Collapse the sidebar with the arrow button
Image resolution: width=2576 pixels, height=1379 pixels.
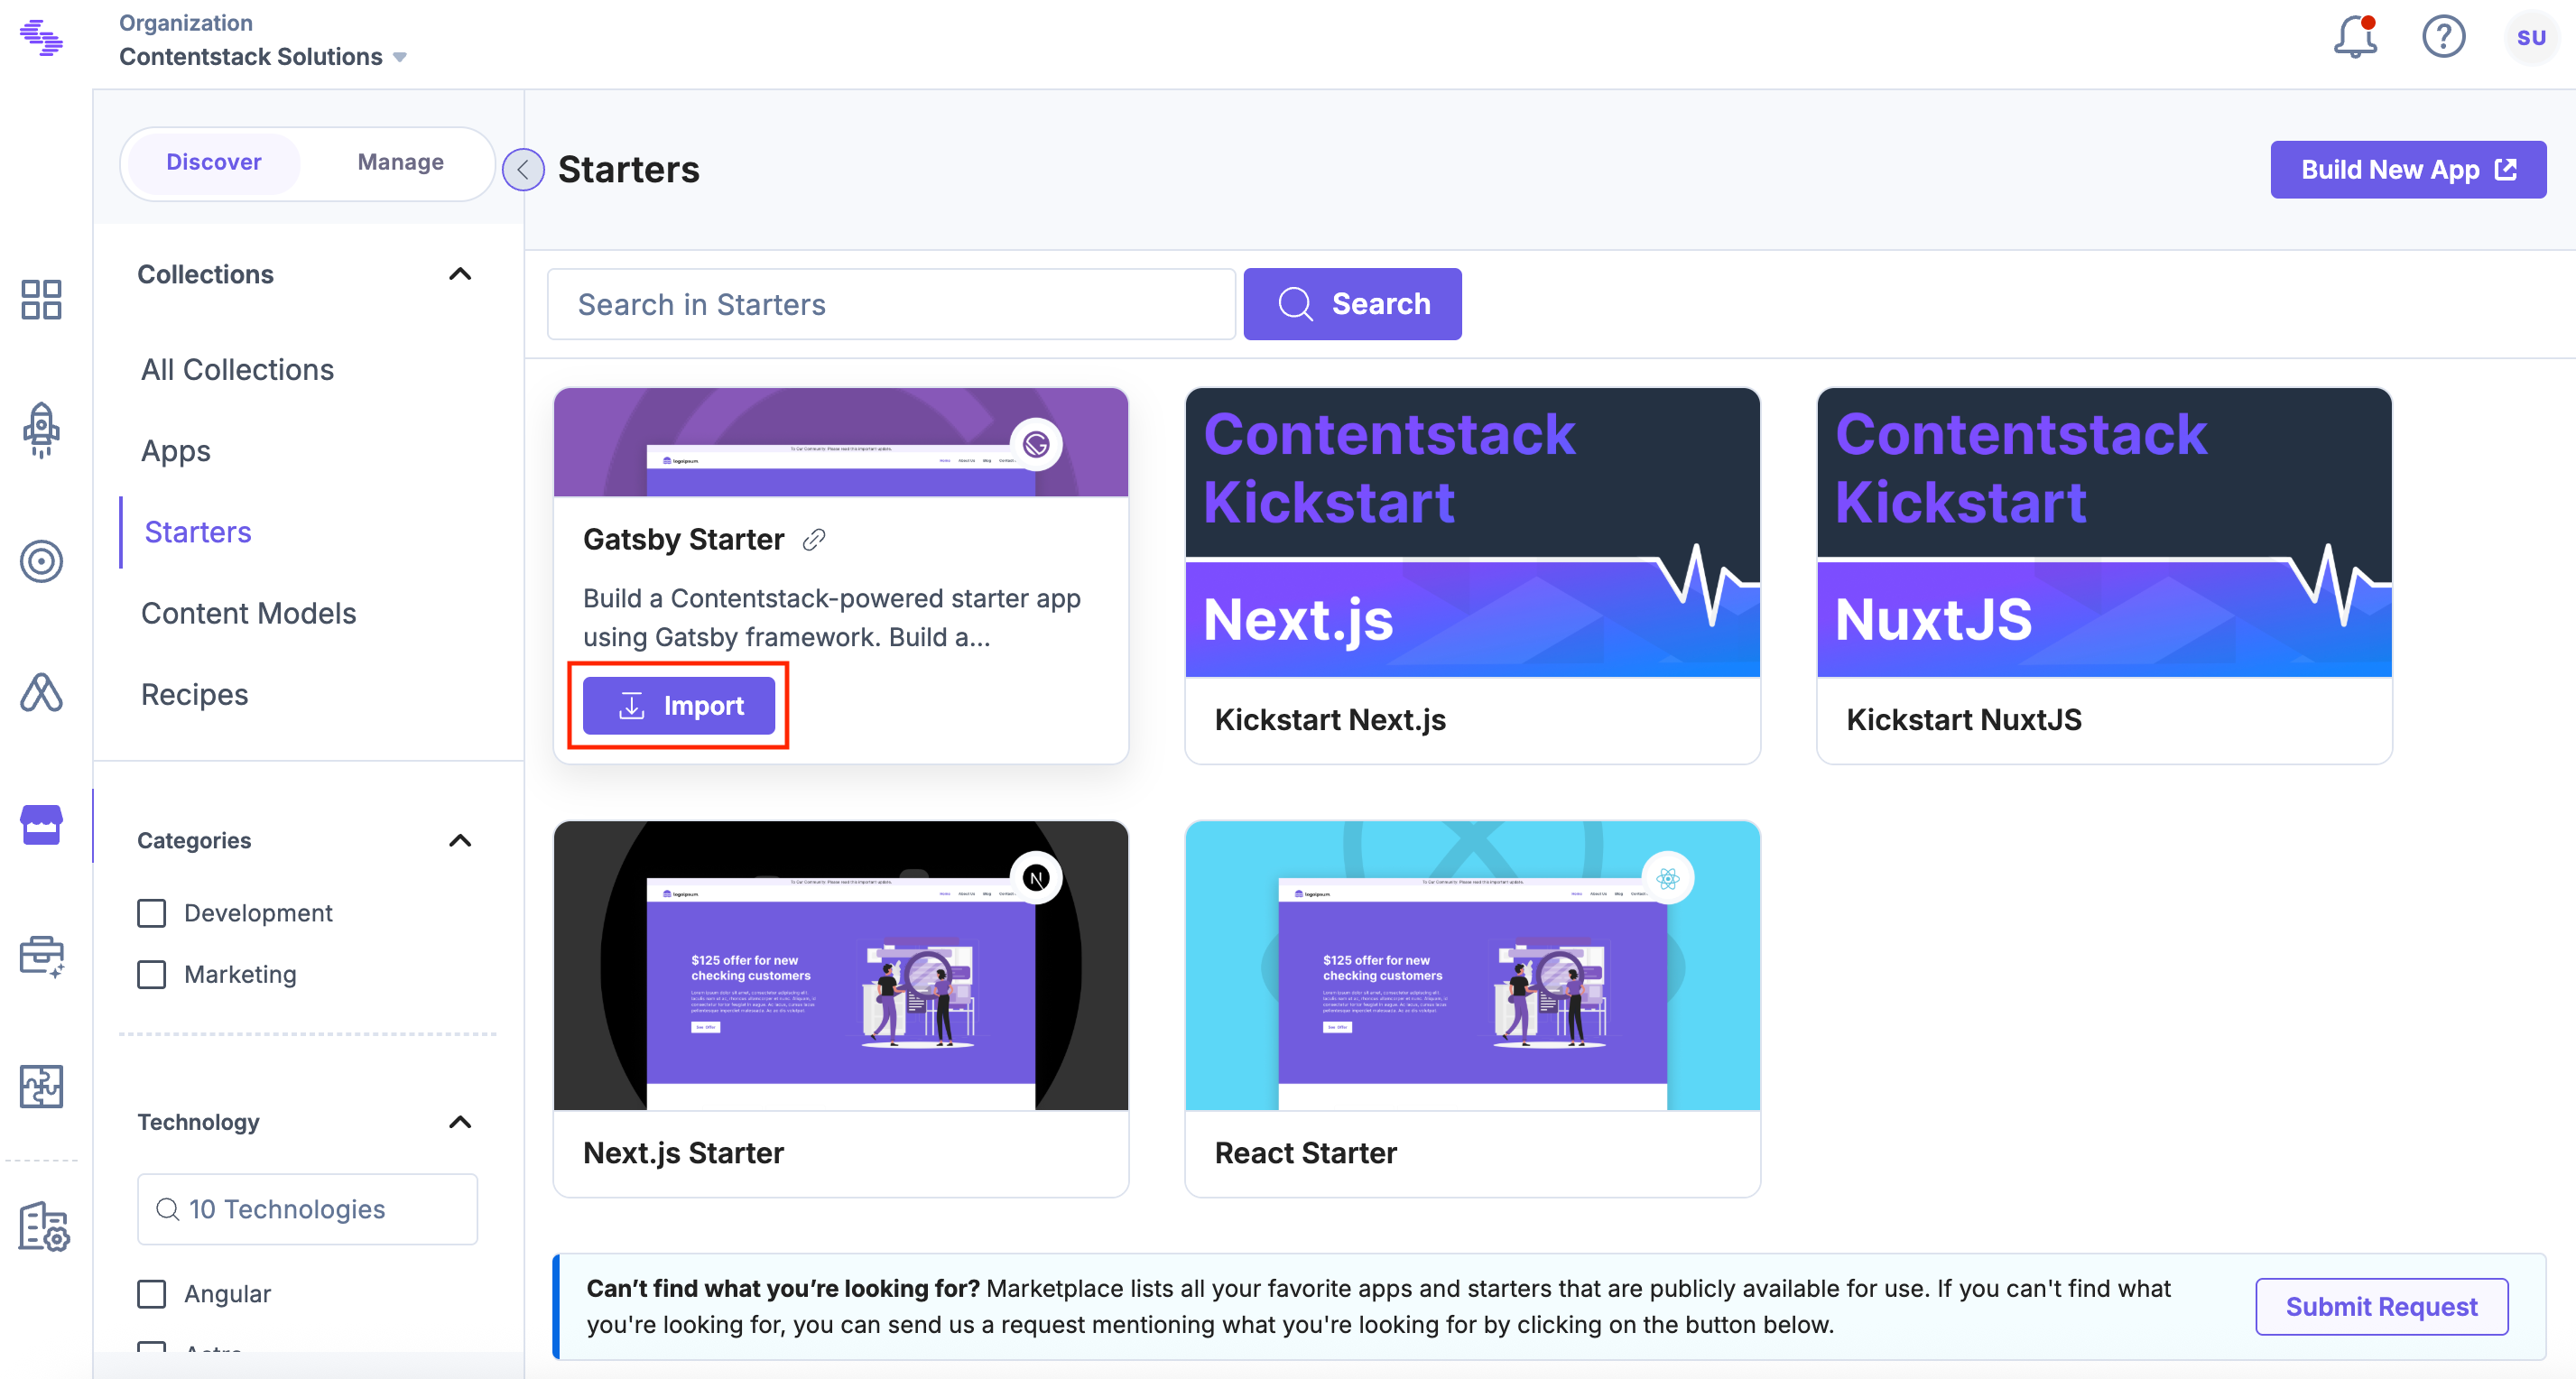[x=523, y=169]
